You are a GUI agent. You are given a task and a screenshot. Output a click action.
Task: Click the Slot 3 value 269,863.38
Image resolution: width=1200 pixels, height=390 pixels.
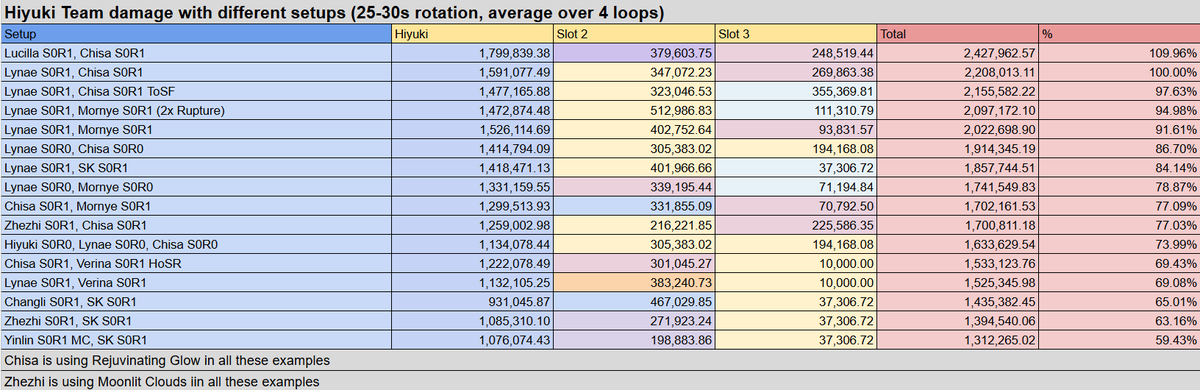(x=796, y=72)
